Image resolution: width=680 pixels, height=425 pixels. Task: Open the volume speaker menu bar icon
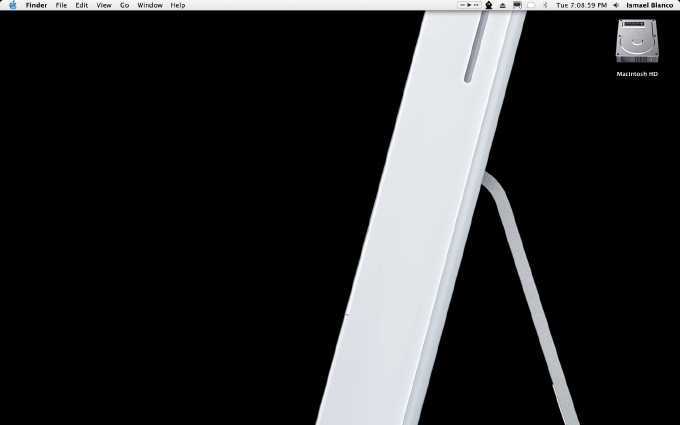click(x=616, y=5)
